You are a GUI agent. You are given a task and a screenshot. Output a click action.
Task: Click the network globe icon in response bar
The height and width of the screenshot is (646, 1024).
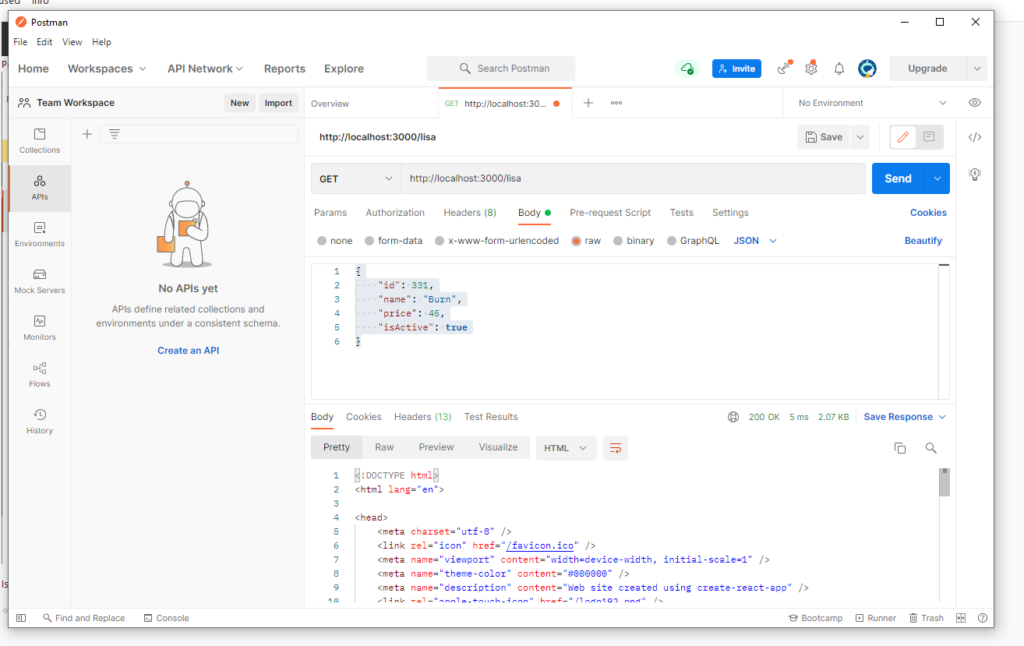click(733, 417)
